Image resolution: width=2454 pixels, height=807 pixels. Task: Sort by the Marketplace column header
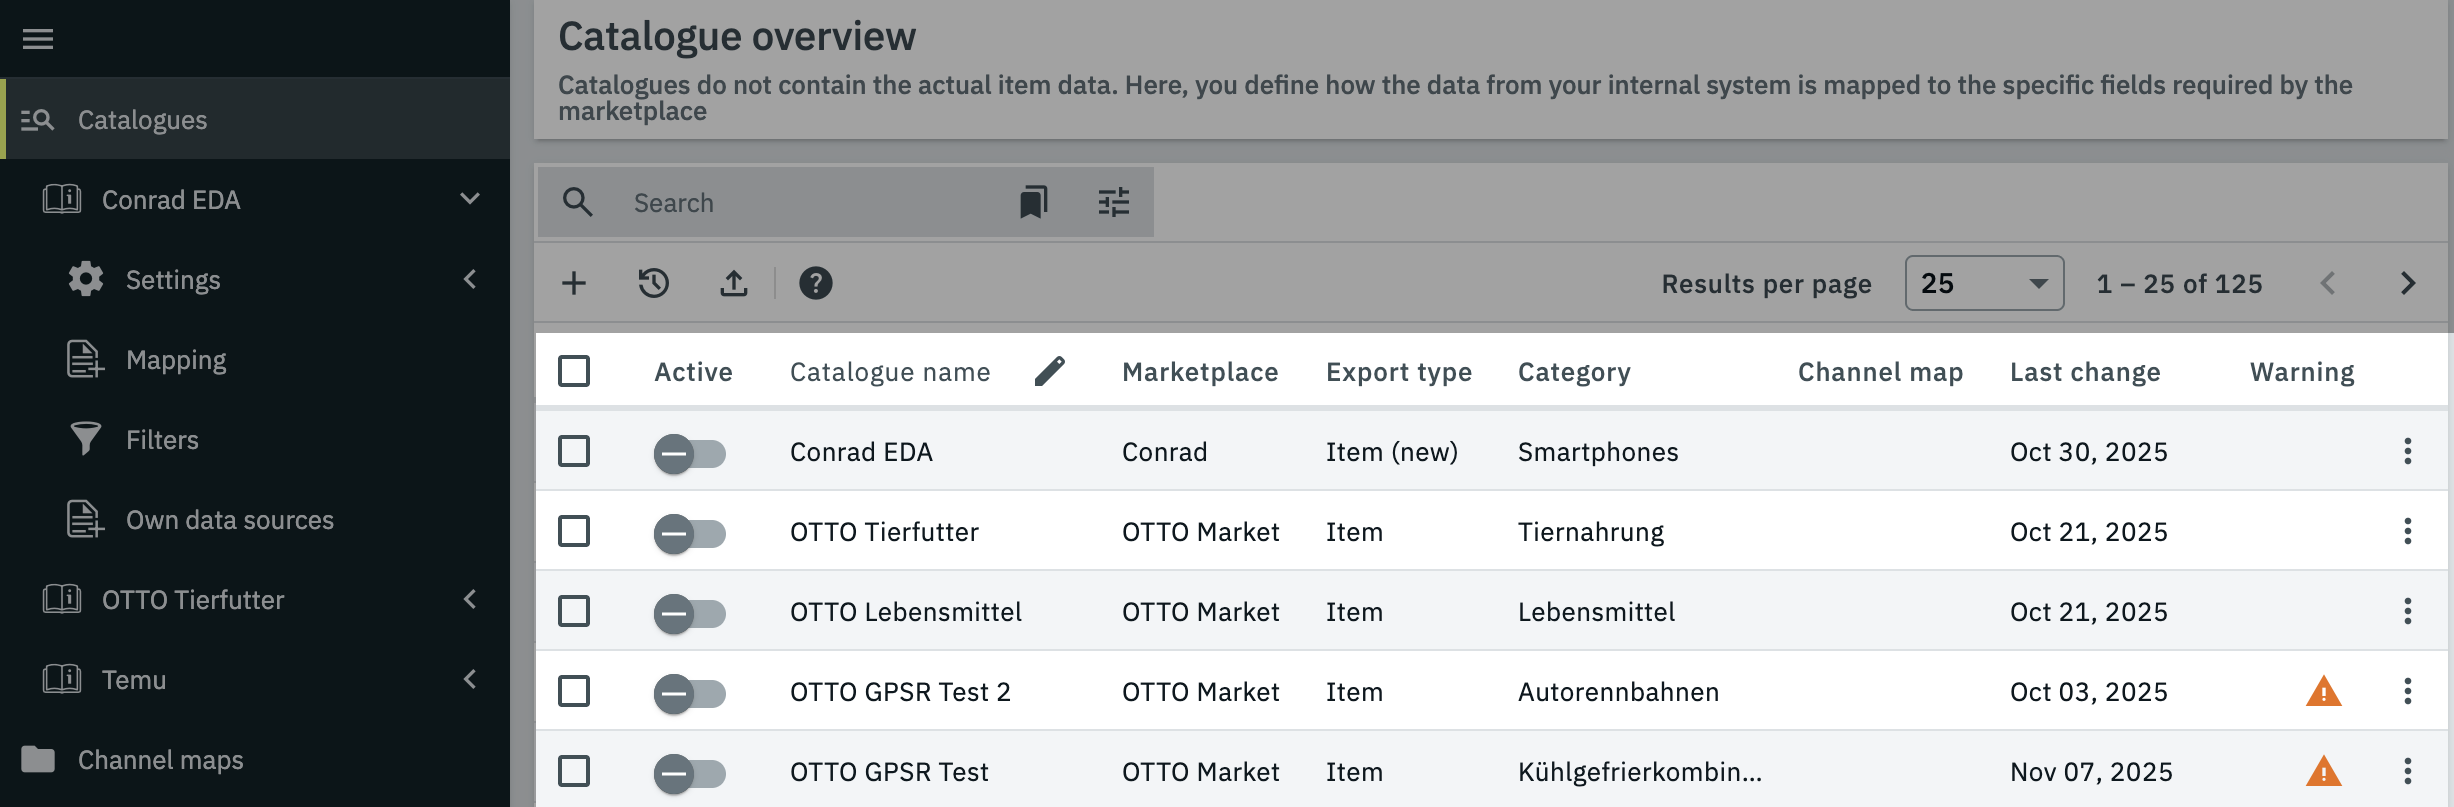[x=1200, y=372]
